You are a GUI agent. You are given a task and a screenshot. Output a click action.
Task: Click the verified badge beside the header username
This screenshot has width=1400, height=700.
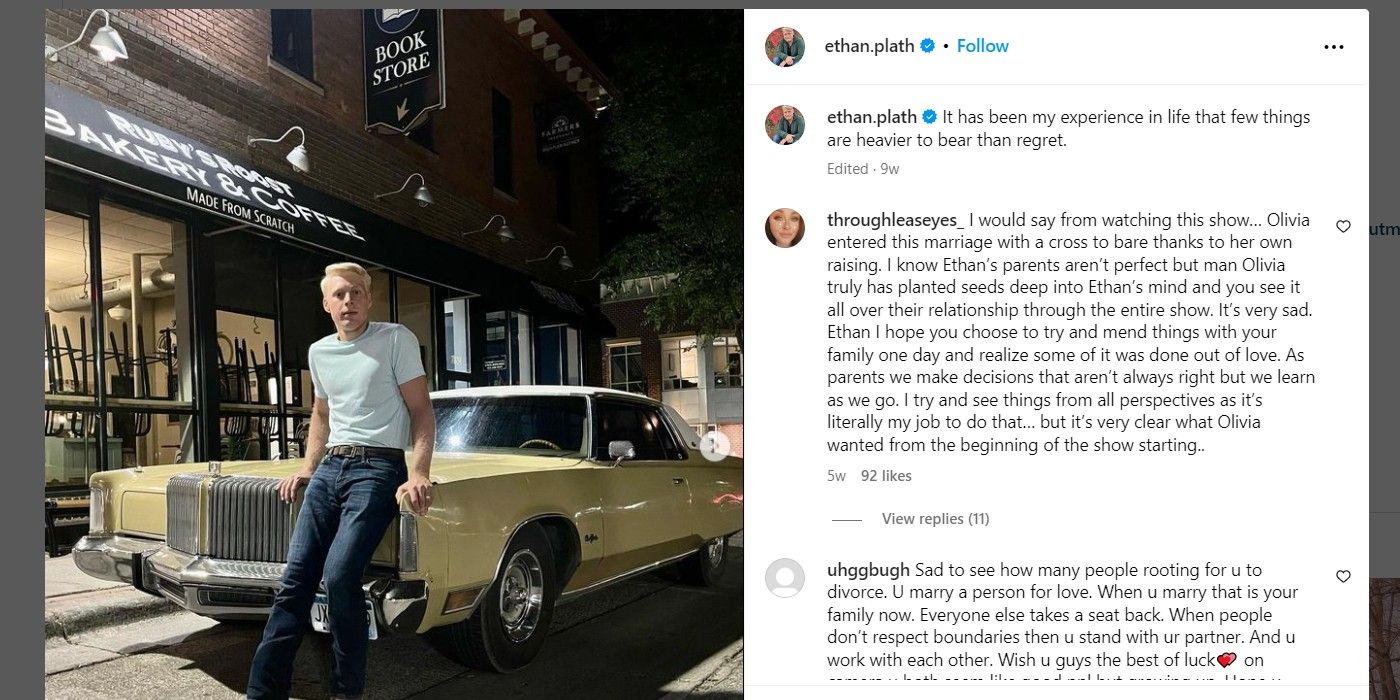[x=928, y=46]
